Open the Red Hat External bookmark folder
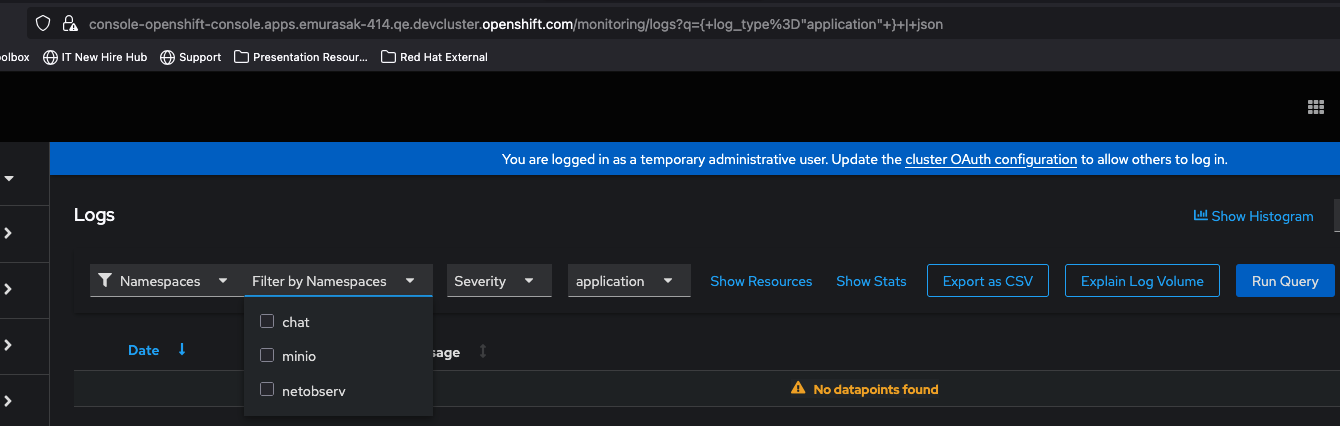This screenshot has height=426, width=1340. tap(435, 57)
